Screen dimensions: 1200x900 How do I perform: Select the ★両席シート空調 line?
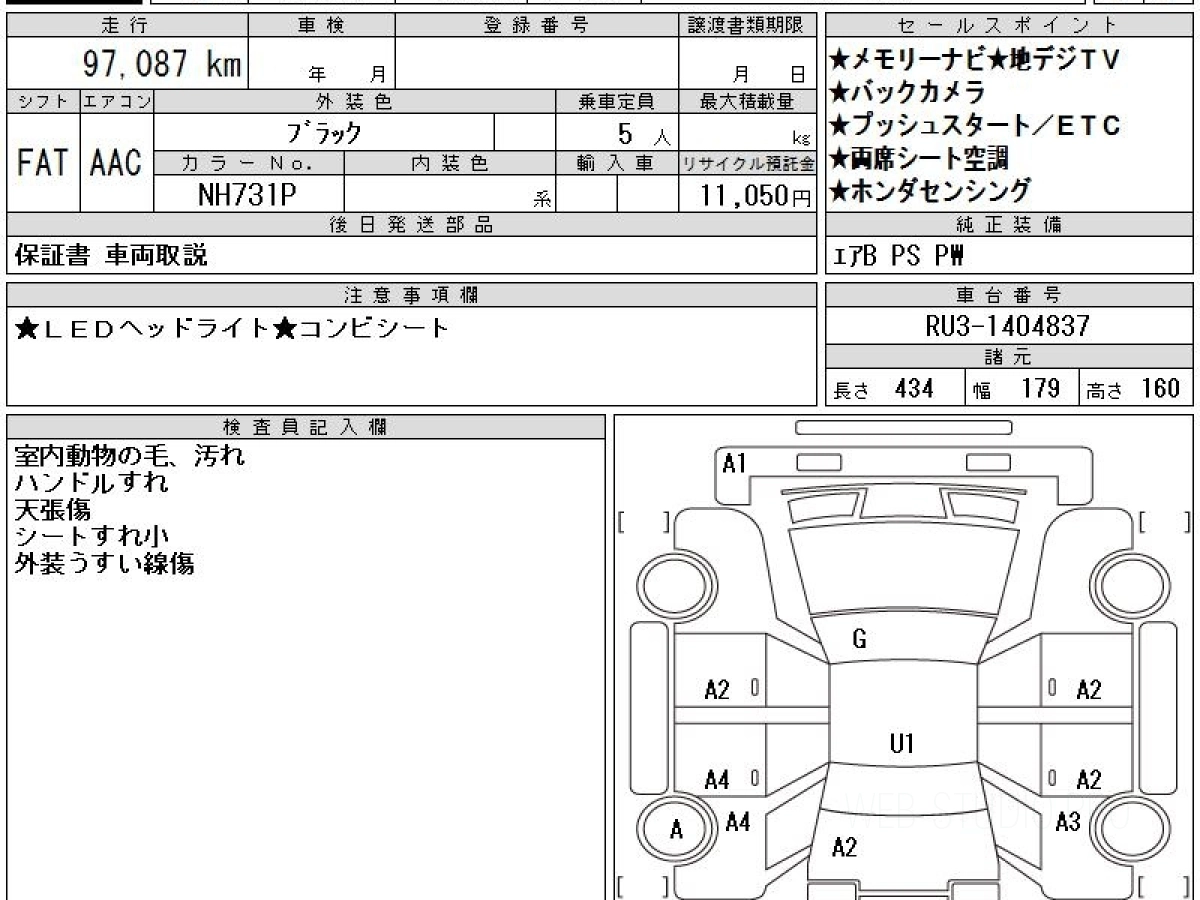918,158
